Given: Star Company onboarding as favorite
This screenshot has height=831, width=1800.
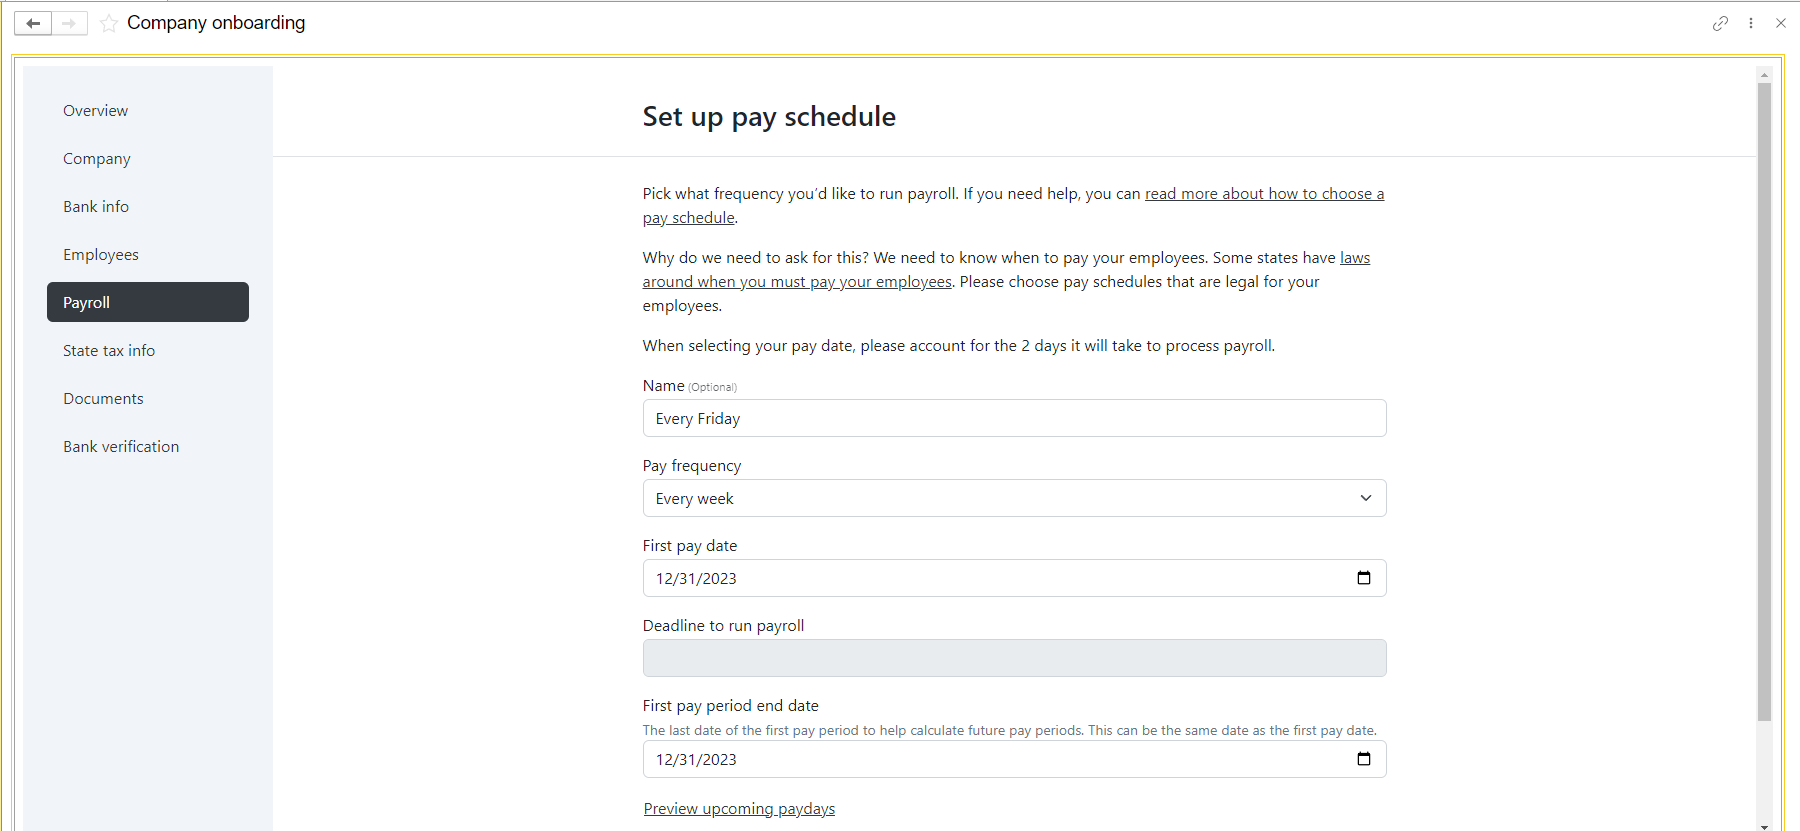Looking at the screenshot, I should point(109,23).
